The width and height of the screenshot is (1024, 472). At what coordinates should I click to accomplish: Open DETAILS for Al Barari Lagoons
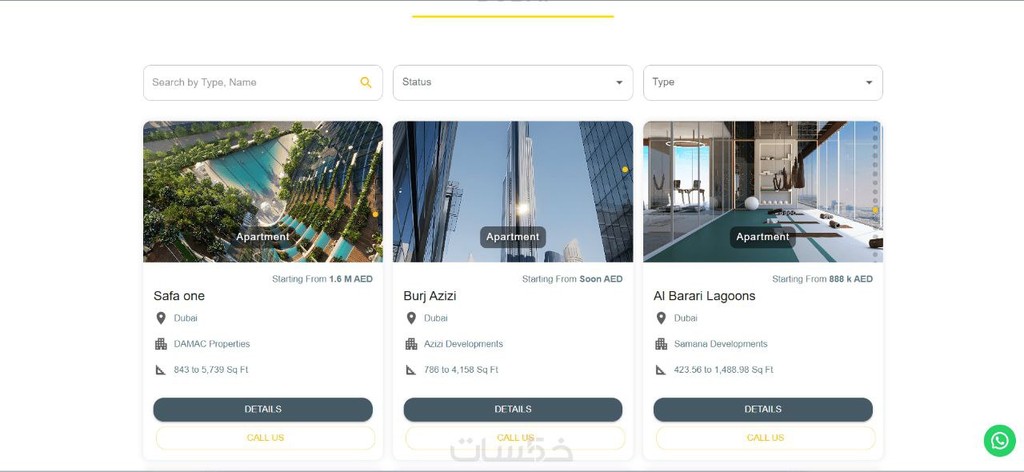pyautogui.click(x=763, y=409)
